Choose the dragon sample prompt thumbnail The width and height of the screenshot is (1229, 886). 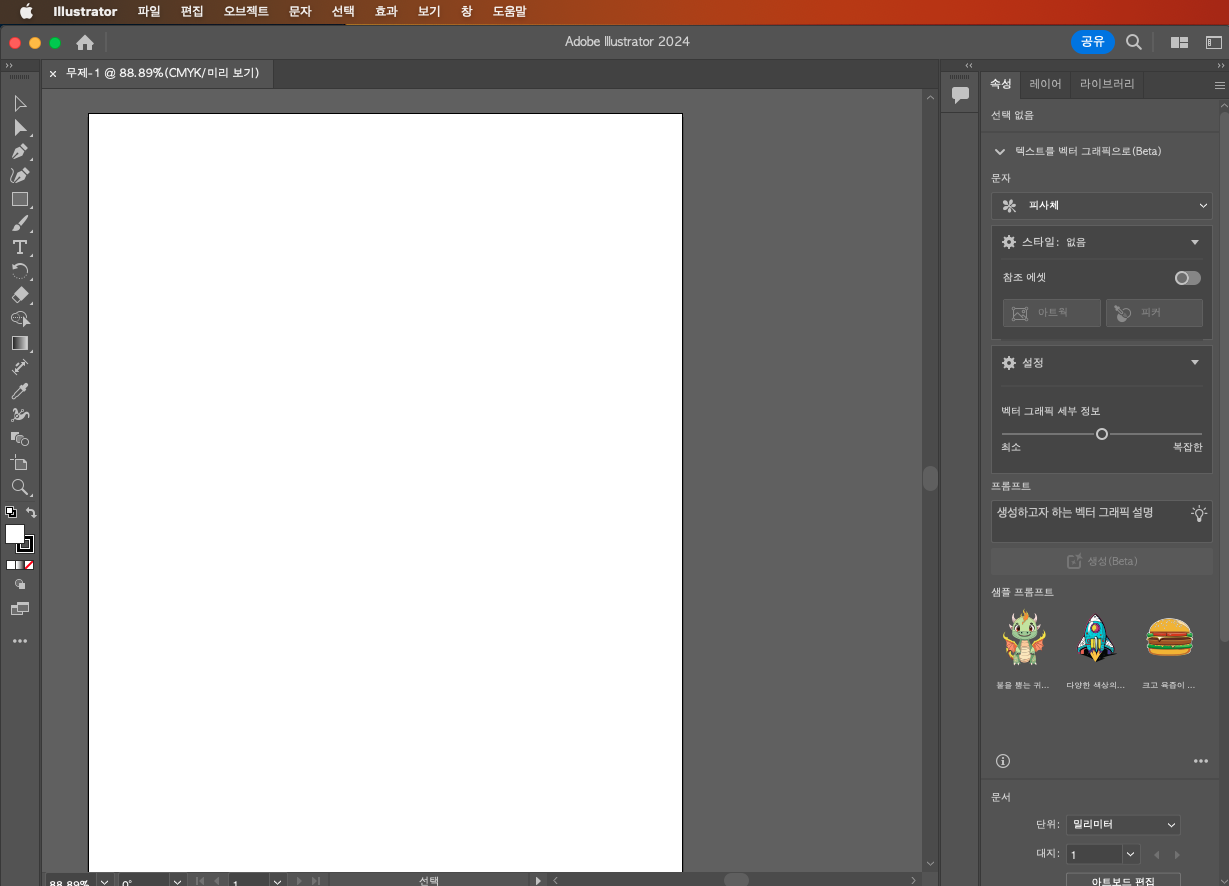[x=1023, y=639]
